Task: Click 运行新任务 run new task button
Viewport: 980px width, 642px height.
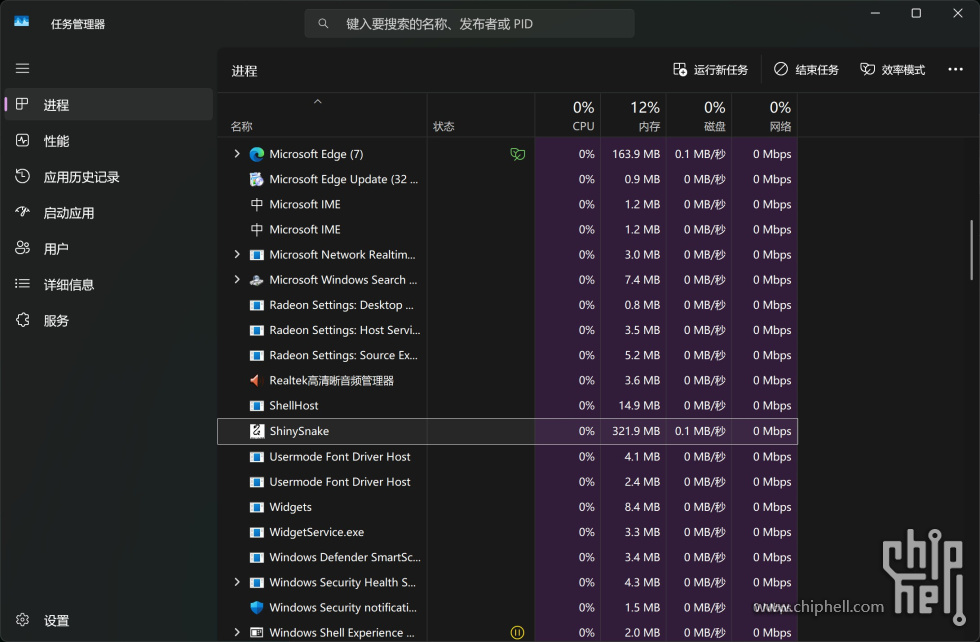Action: (x=710, y=70)
